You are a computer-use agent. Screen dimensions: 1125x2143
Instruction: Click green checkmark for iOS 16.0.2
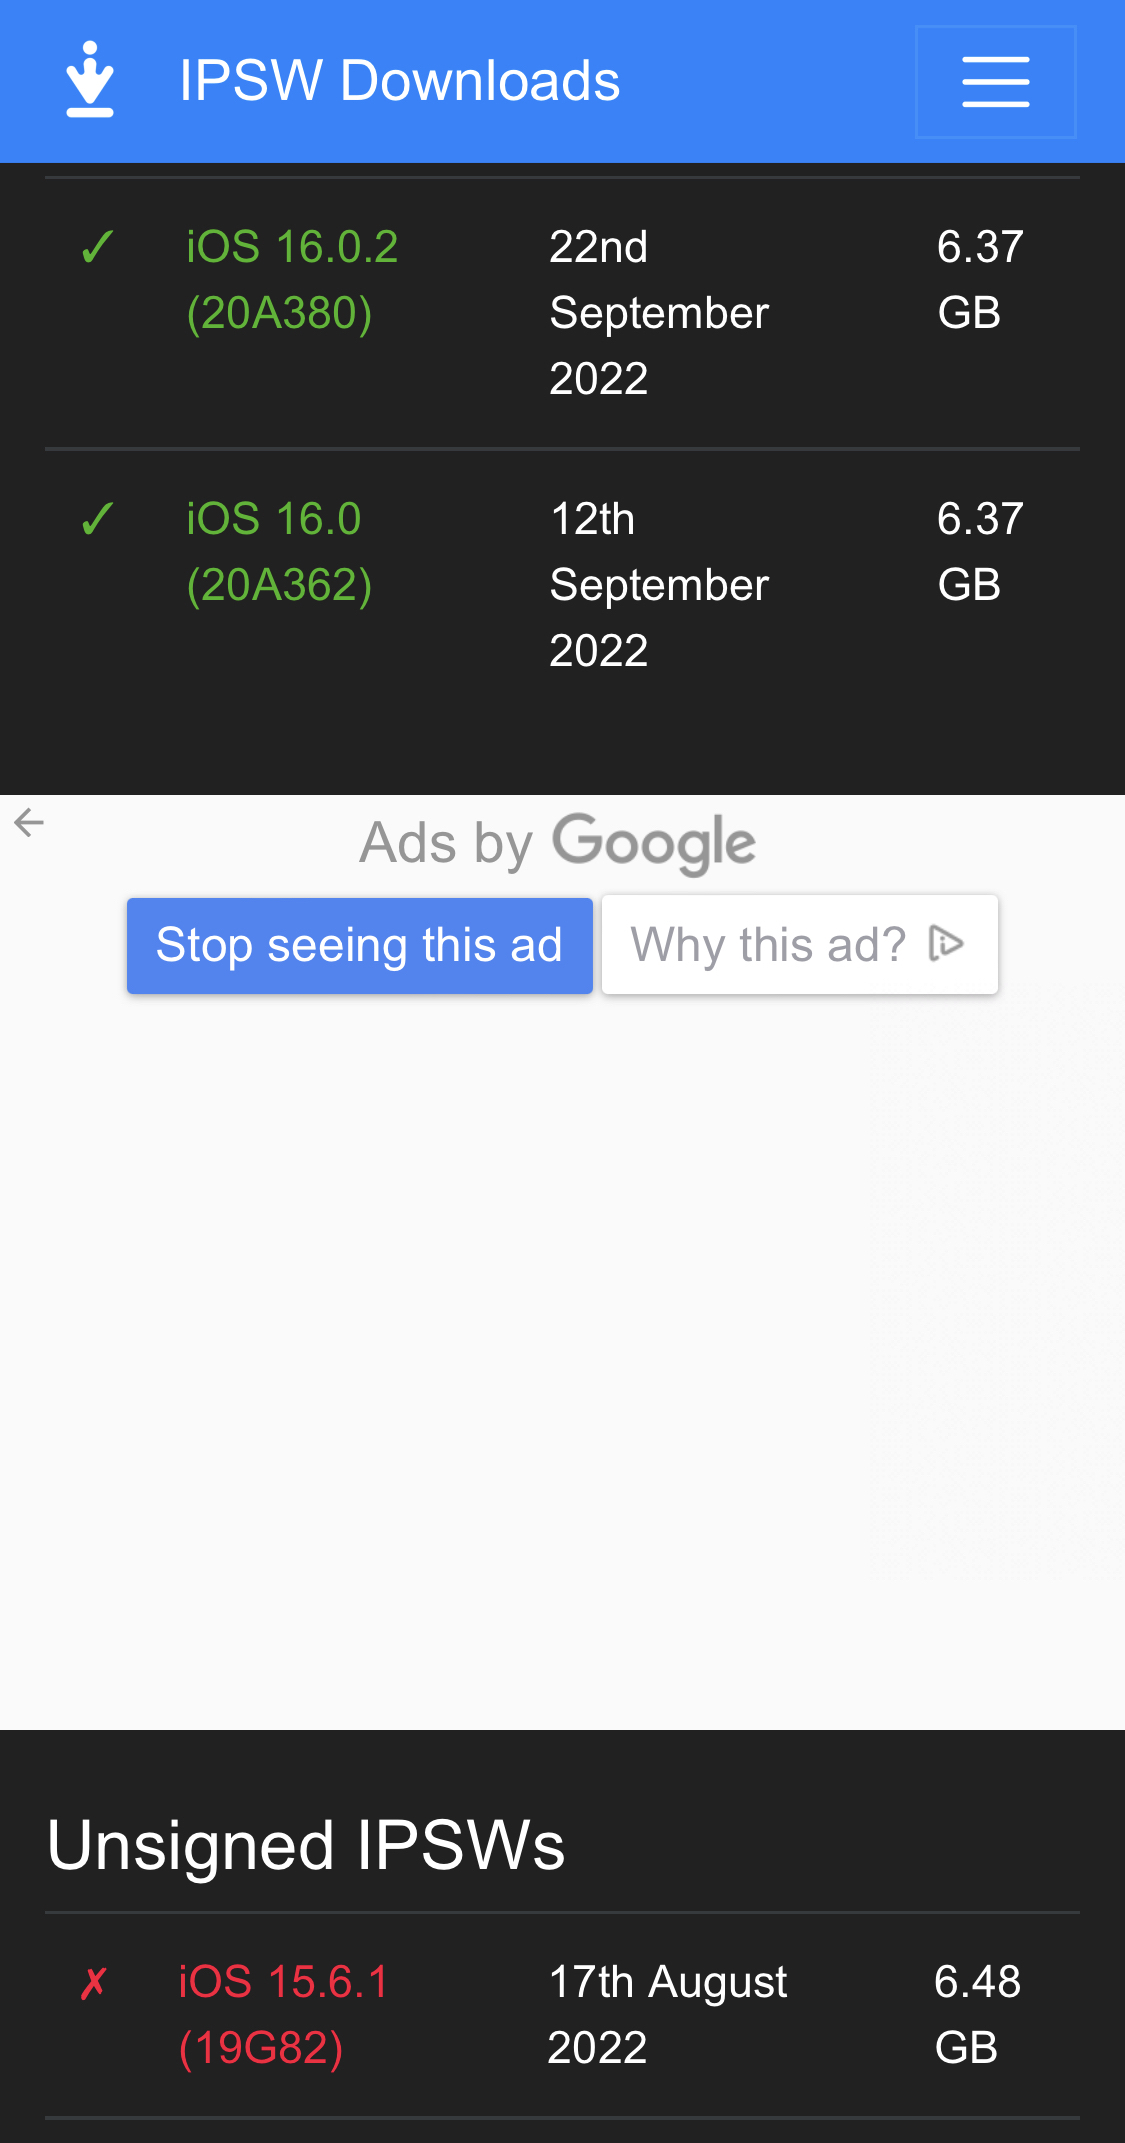pos(97,247)
